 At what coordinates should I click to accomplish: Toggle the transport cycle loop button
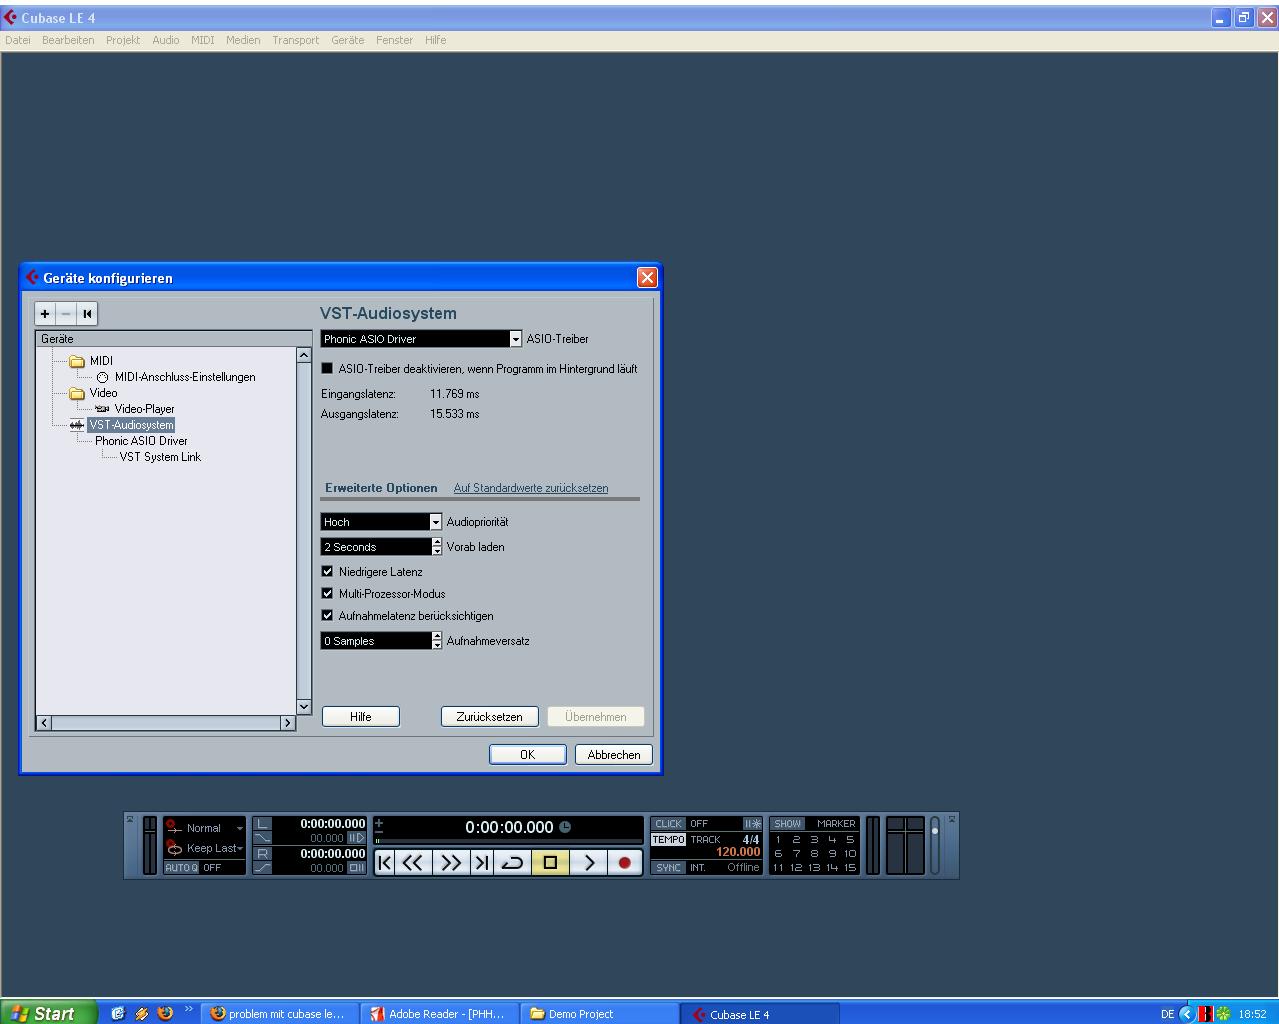click(512, 862)
